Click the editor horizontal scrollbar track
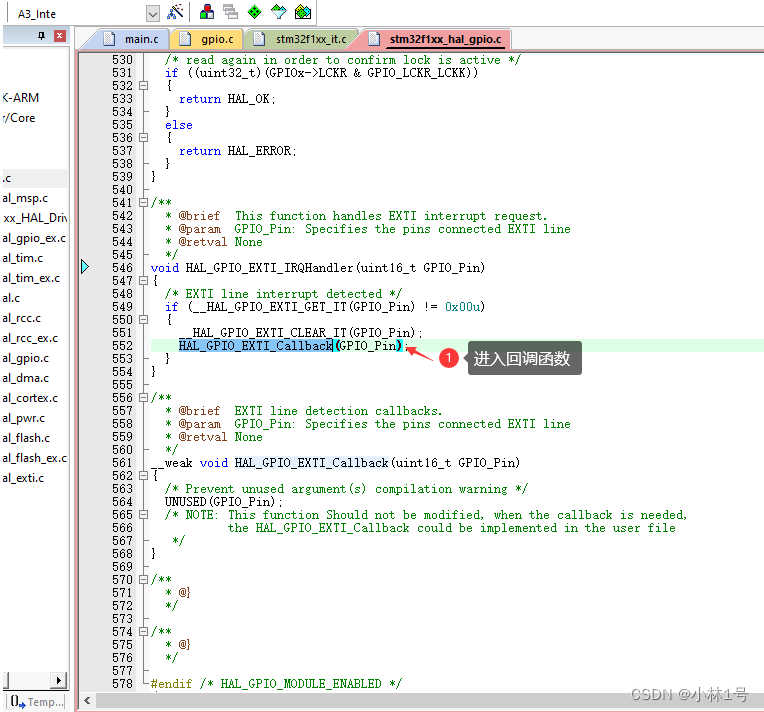The width and height of the screenshot is (764, 712). click(x=429, y=700)
